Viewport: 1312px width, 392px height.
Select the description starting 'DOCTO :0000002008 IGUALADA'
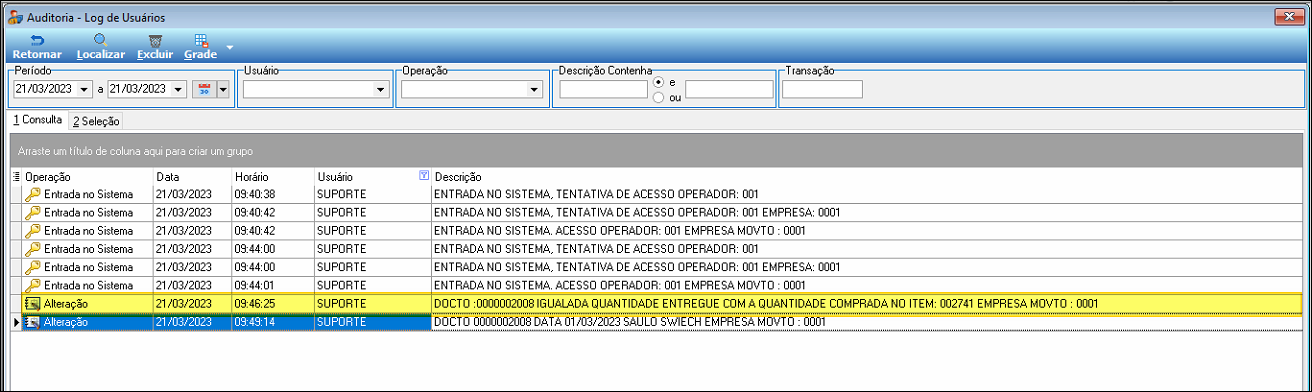pos(866,303)
